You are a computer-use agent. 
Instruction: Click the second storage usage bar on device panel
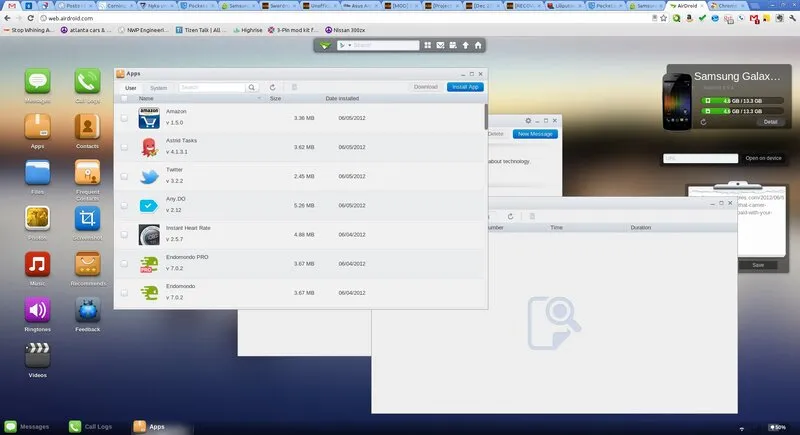pyautogui.click(x=742, y=111)
